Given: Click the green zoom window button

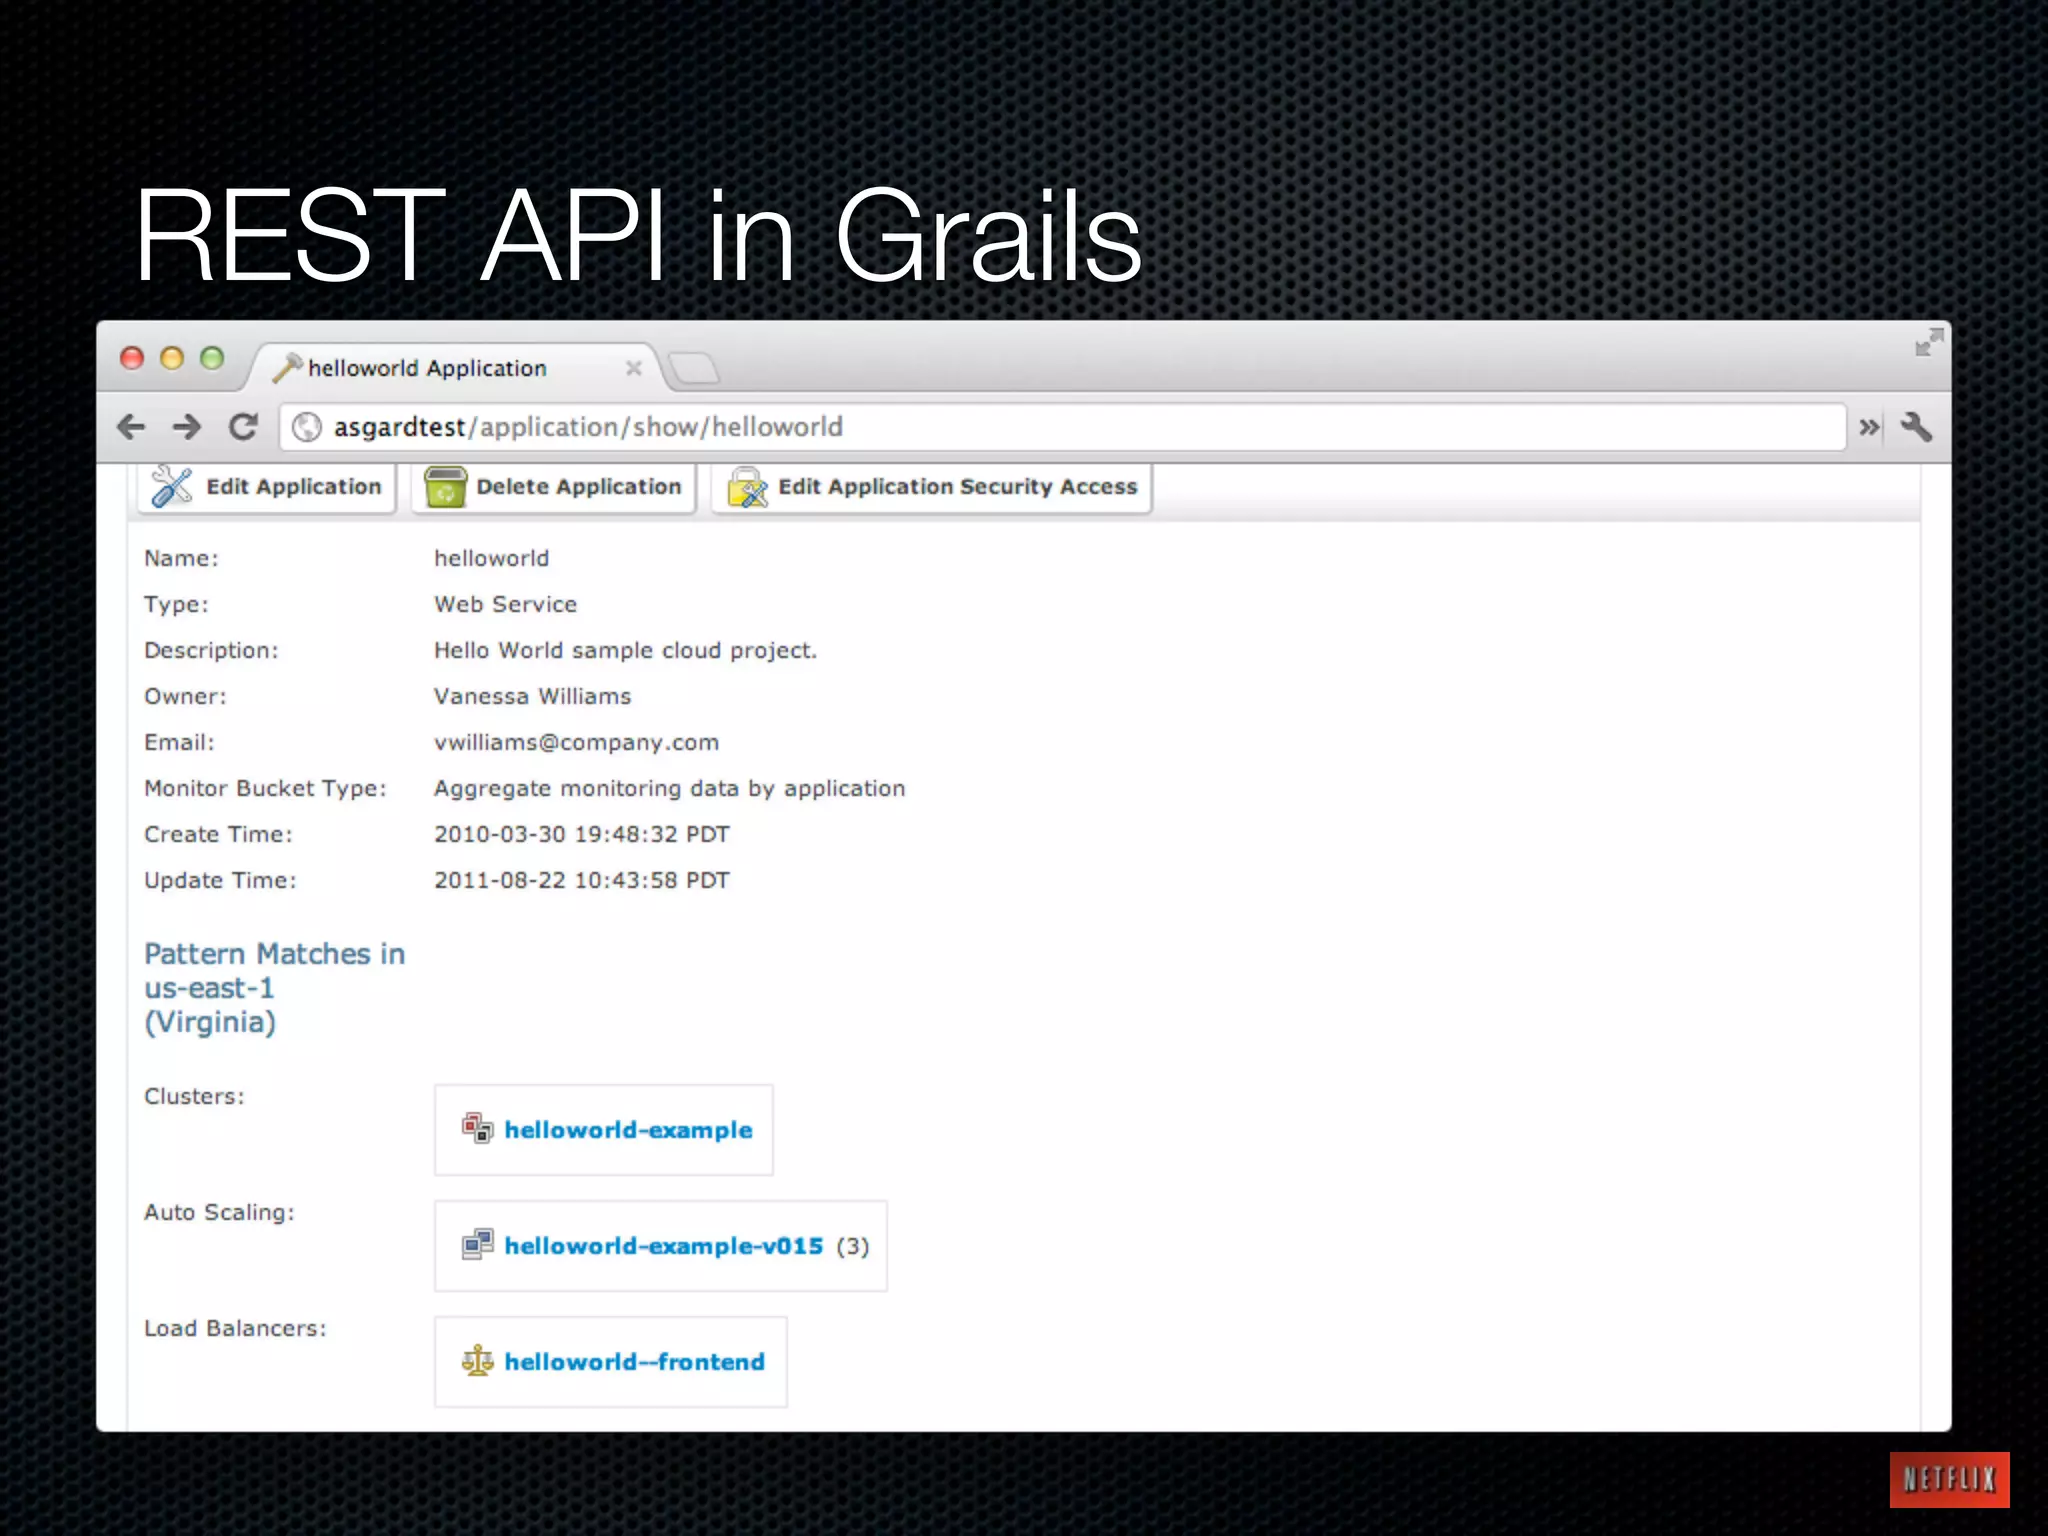Looking at the screenshot, I should coord(212,358).
